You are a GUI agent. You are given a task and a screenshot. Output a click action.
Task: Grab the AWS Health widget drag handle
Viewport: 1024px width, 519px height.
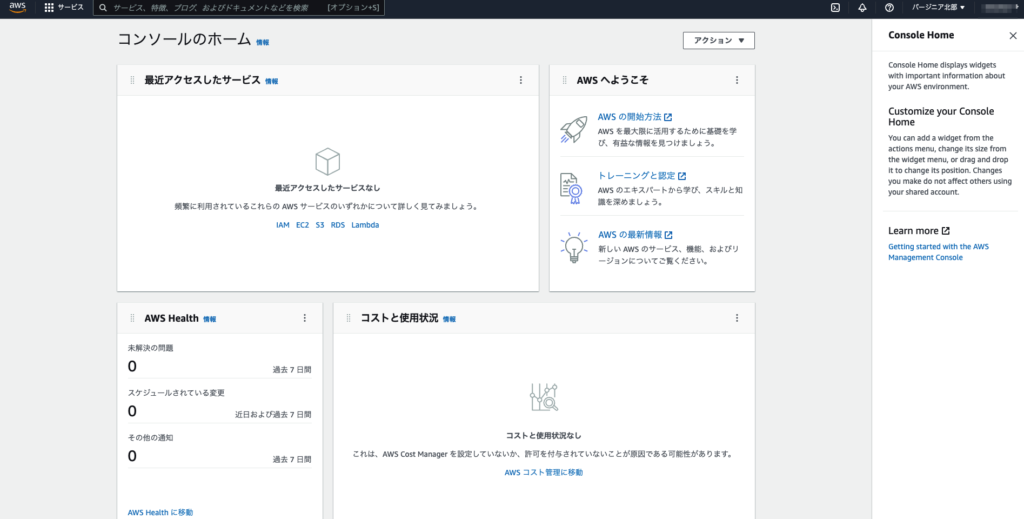tap(132, 318)
